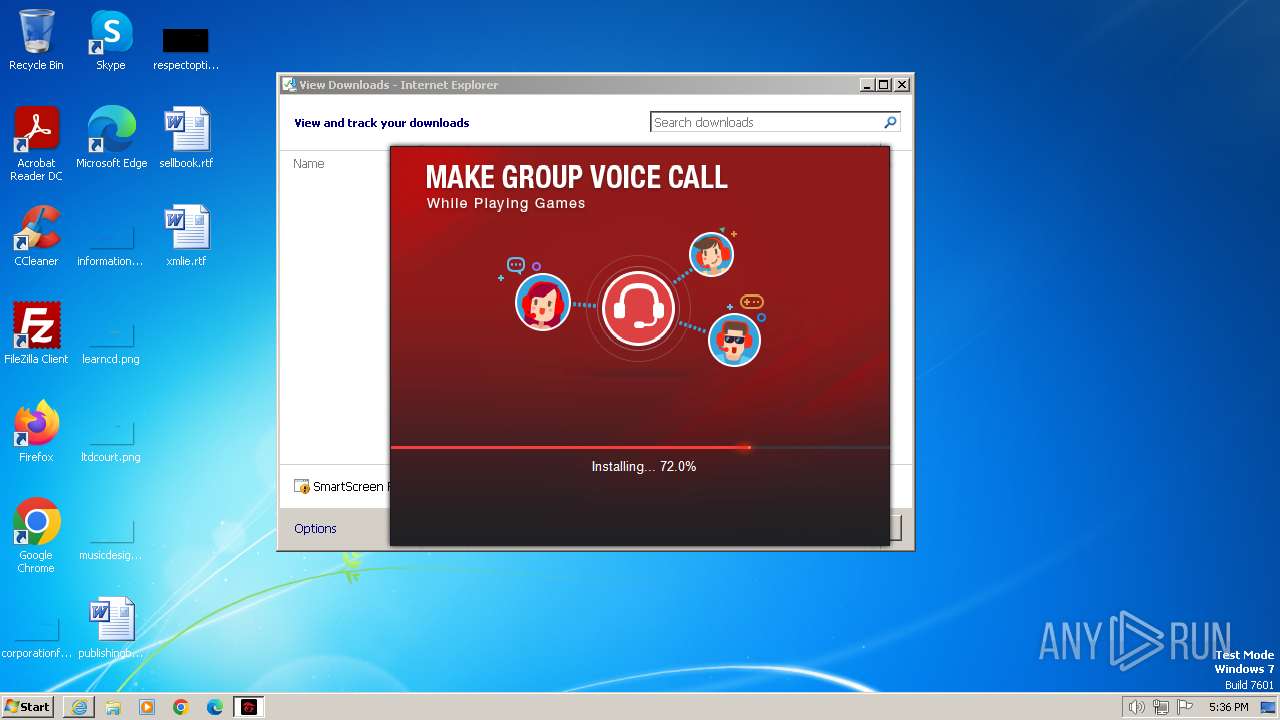Click the Name column header
Viewport: 1280px width, 720px height.
309,163
